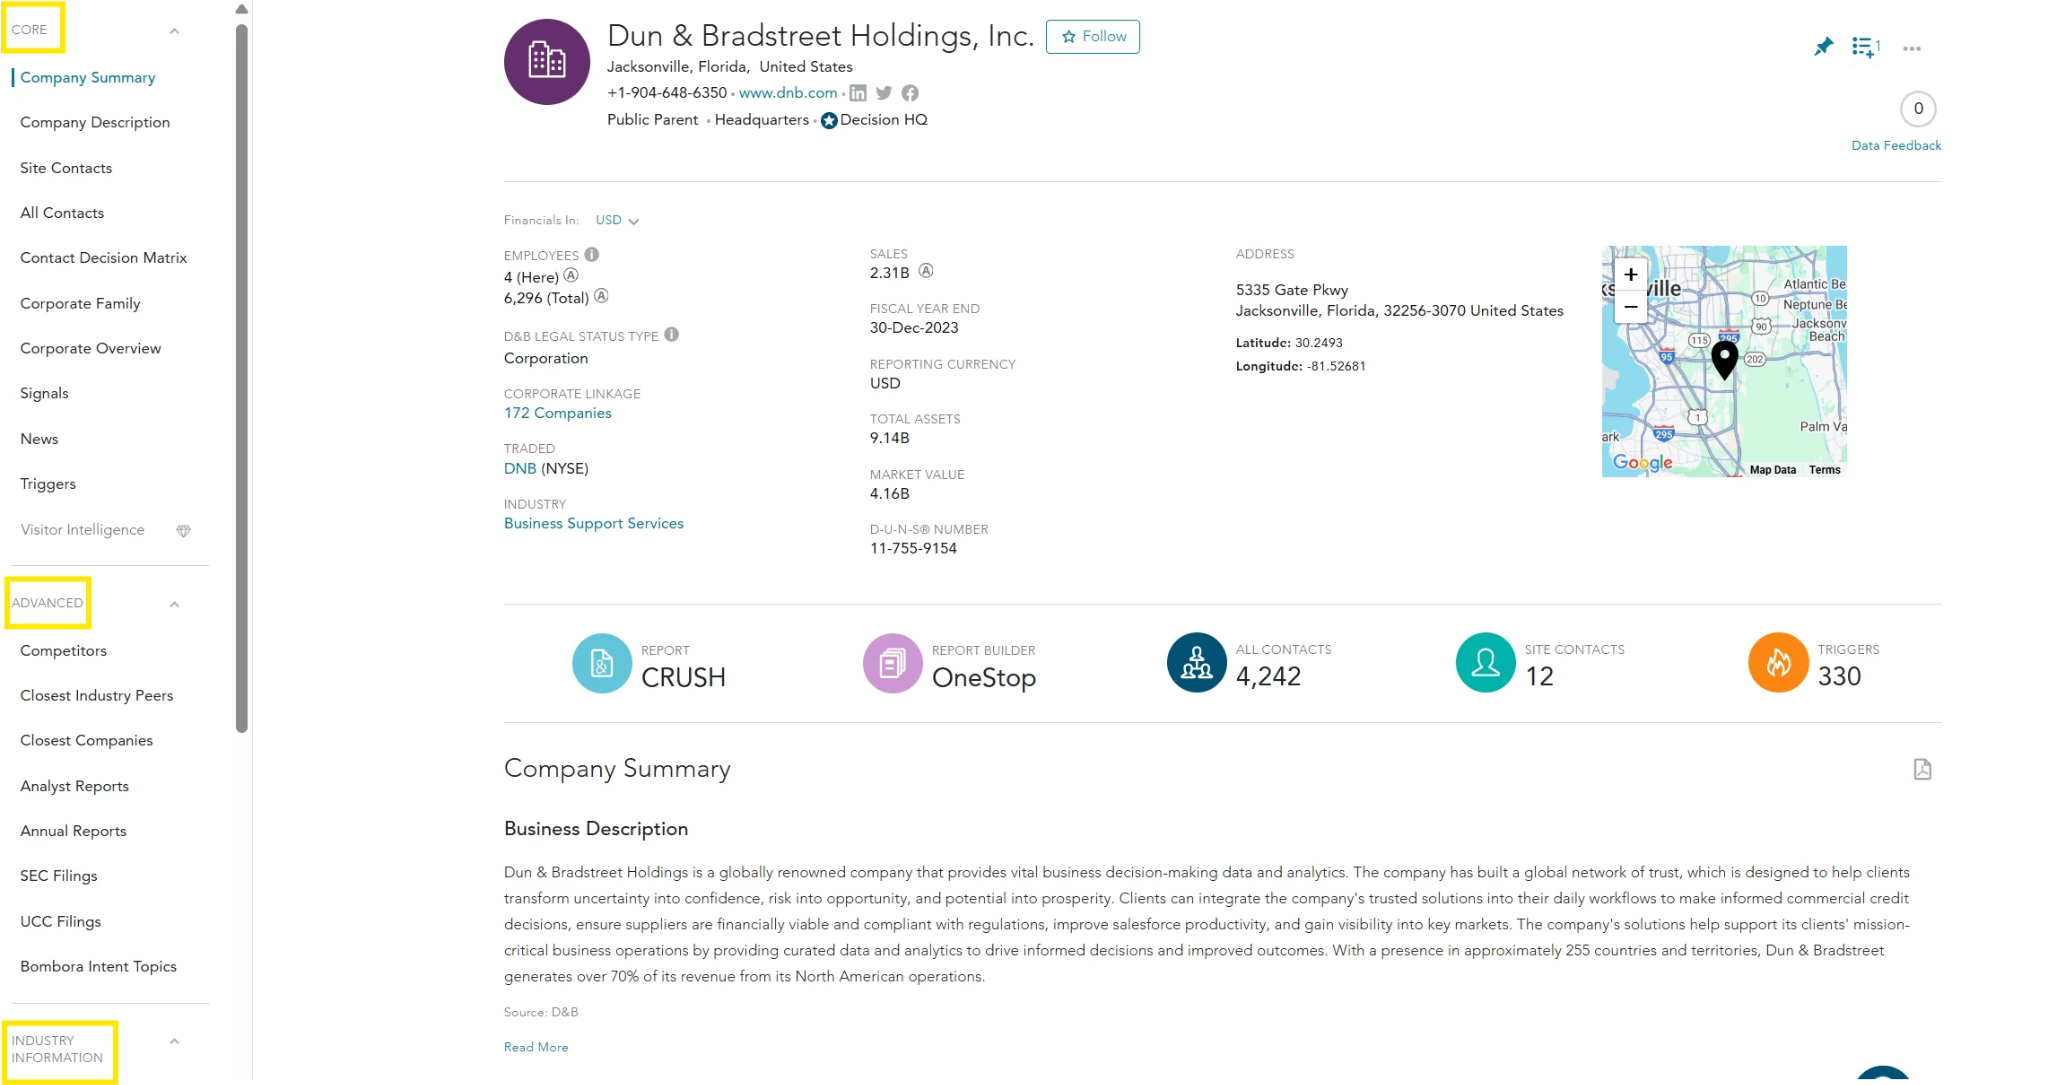Open the three-dots more options menu
Image resolution: width=2048 pixels, height=1085 pixels.
[1911, 48]
